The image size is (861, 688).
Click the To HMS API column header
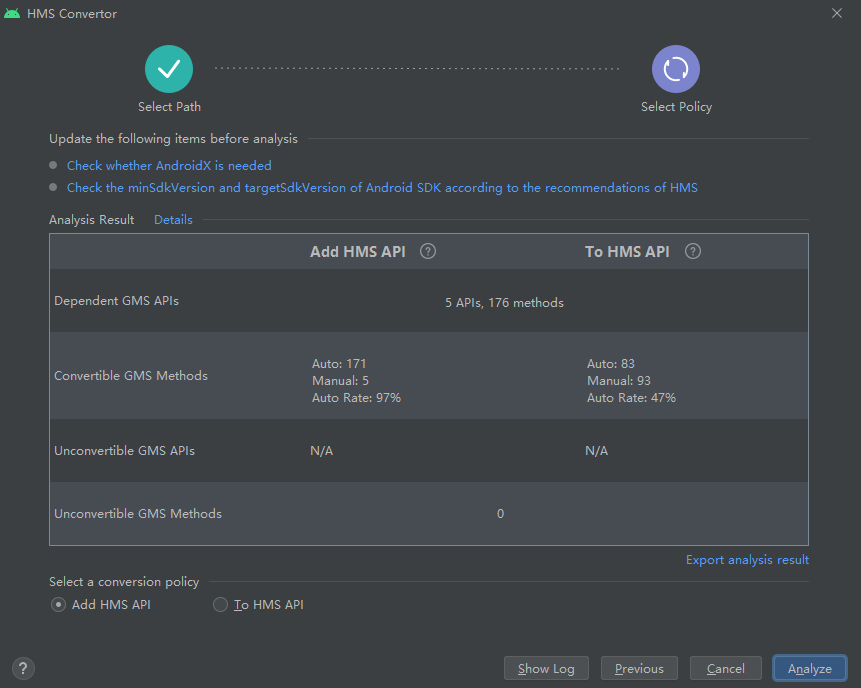tap(627, 251)
